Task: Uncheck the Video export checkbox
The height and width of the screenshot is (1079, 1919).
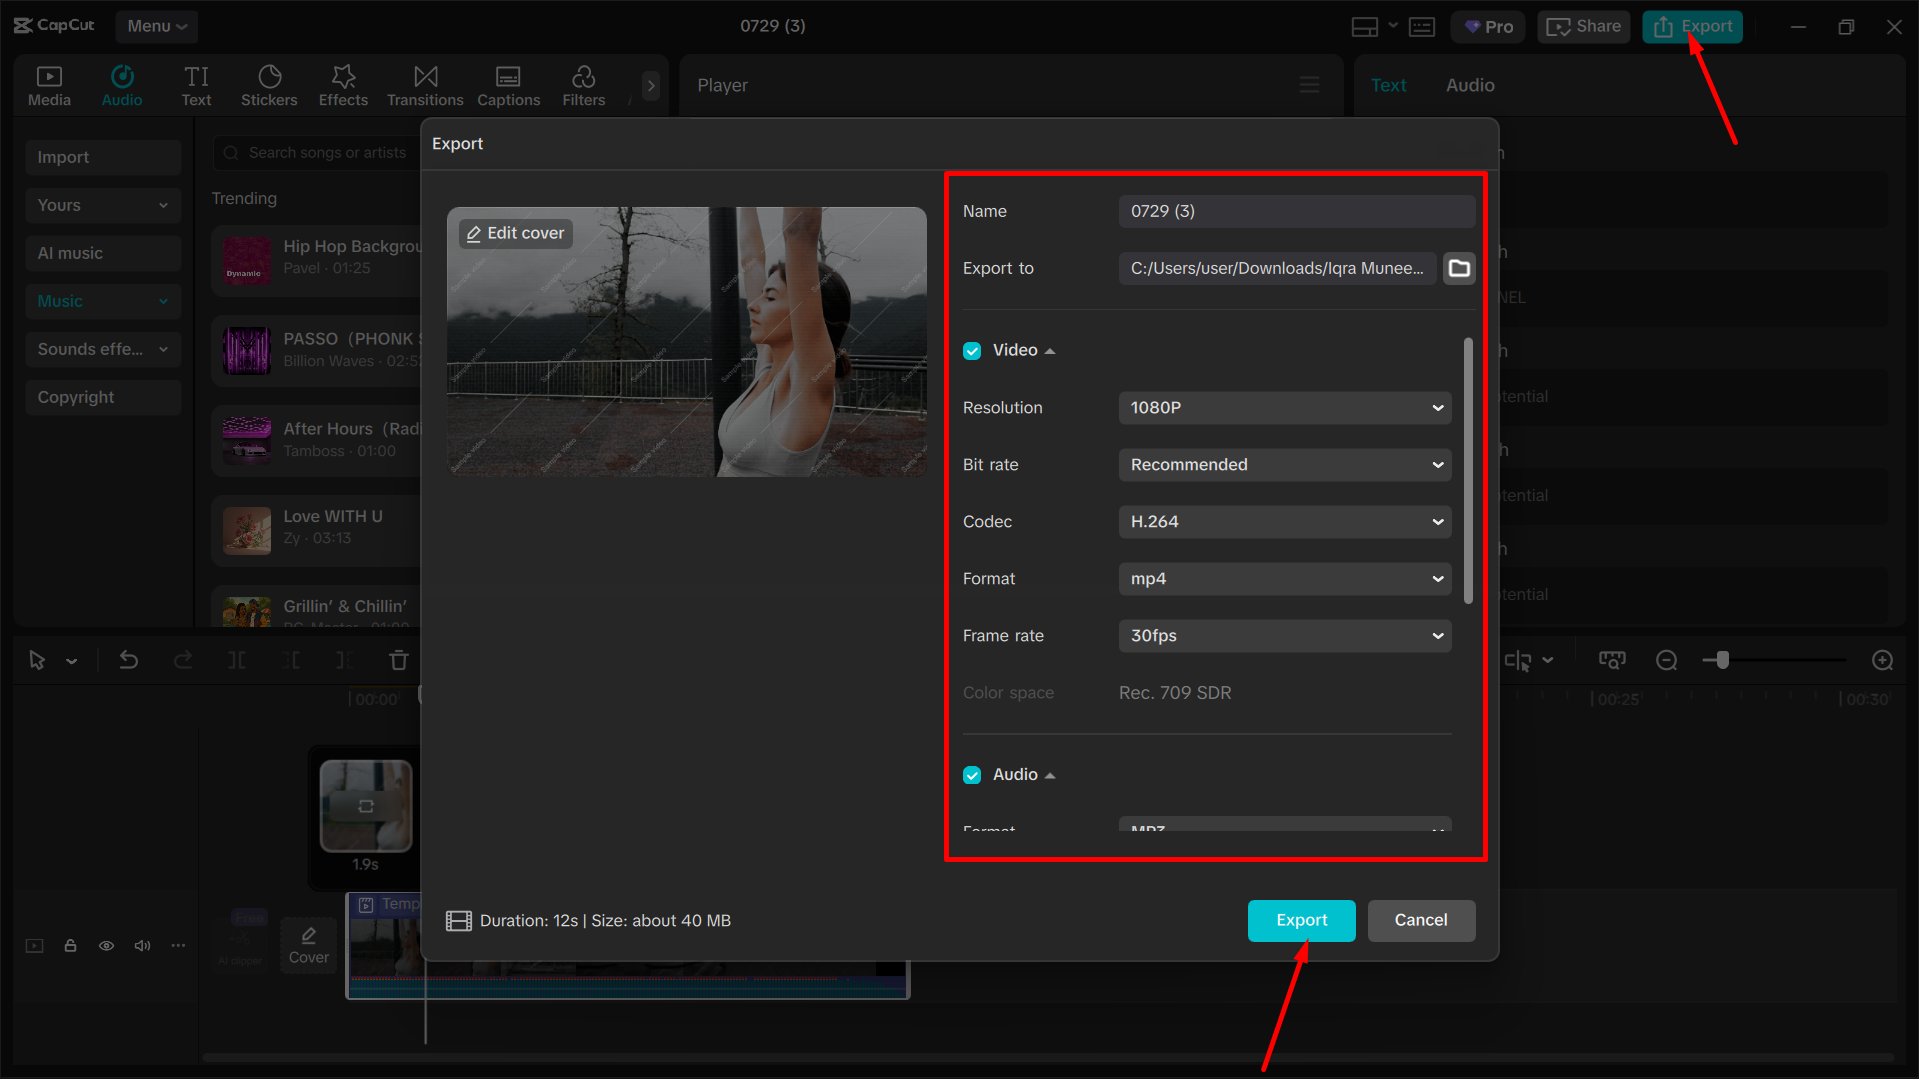Action: (x=972, y=350)
